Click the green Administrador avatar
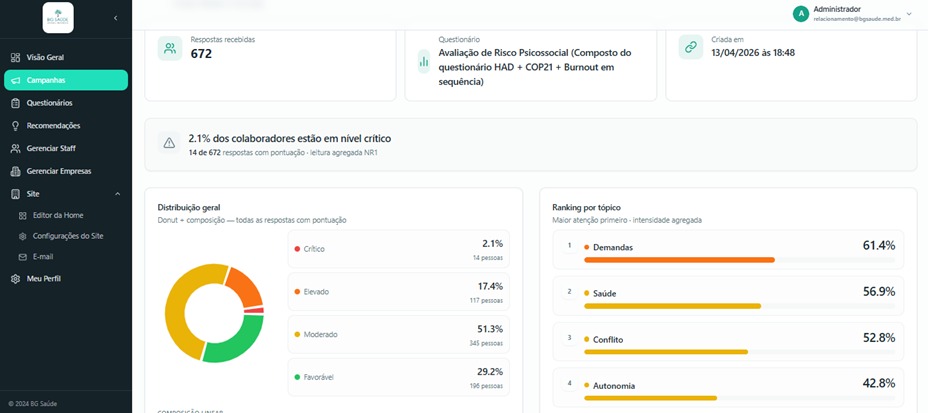Viewport: 928px width, 413px height. (801, 14)
